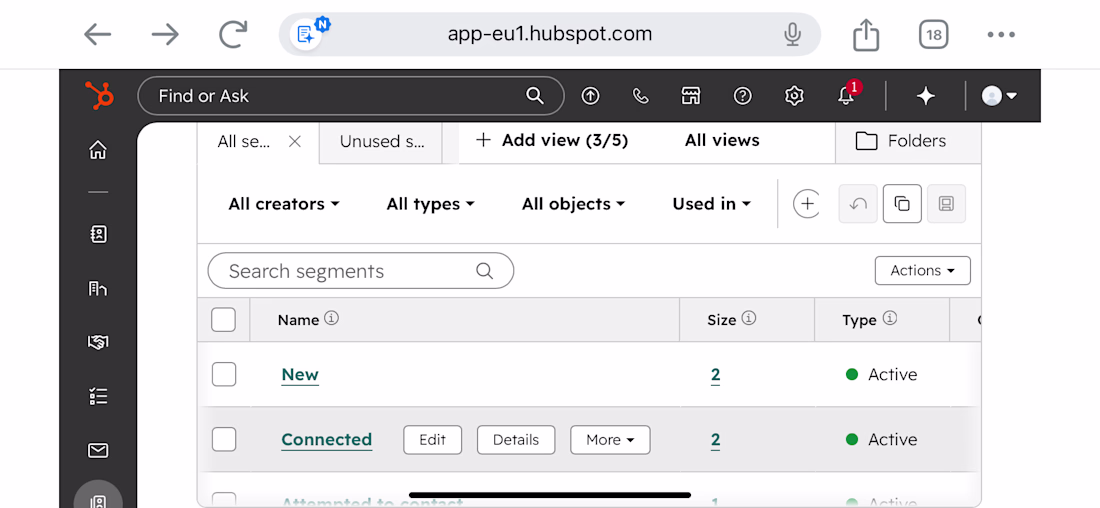Clone the view with the copy icon
Screen dimensions: 1100x508
(x=902, y=204)
